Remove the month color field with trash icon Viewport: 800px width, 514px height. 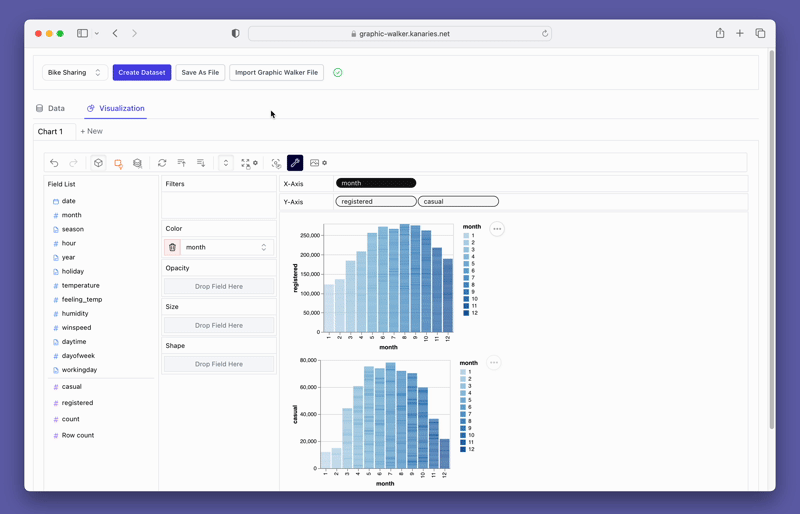(172, 247)
